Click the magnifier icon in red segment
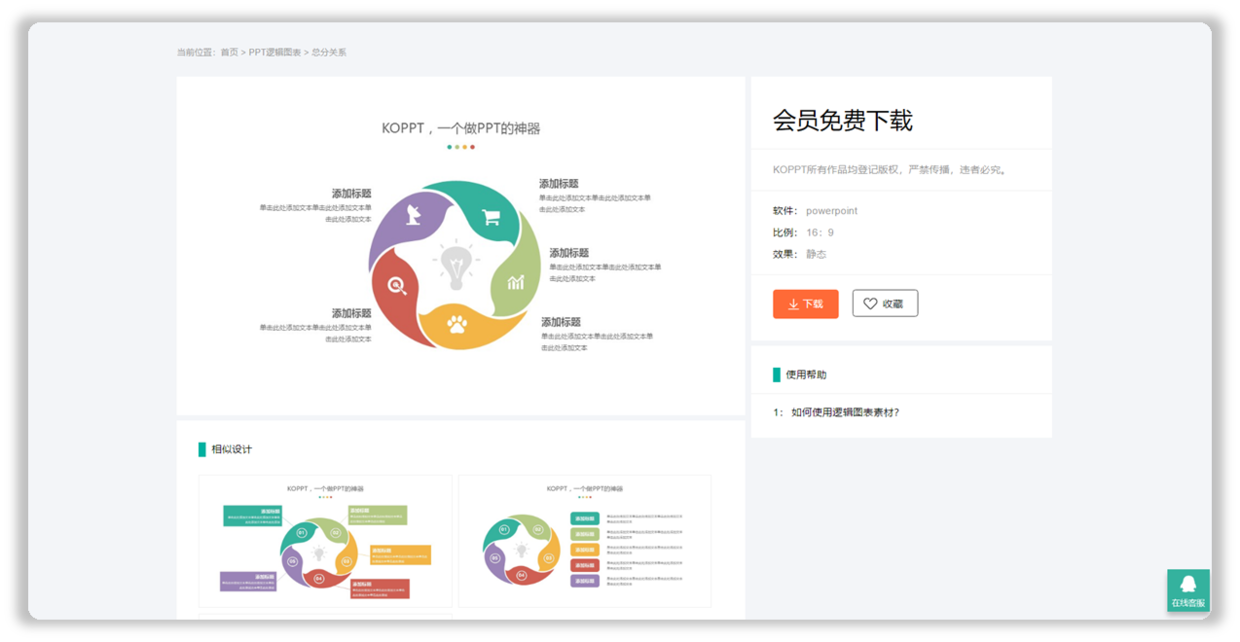The height and width of the screenshot is (642, 1240). (x=397, y=285)
